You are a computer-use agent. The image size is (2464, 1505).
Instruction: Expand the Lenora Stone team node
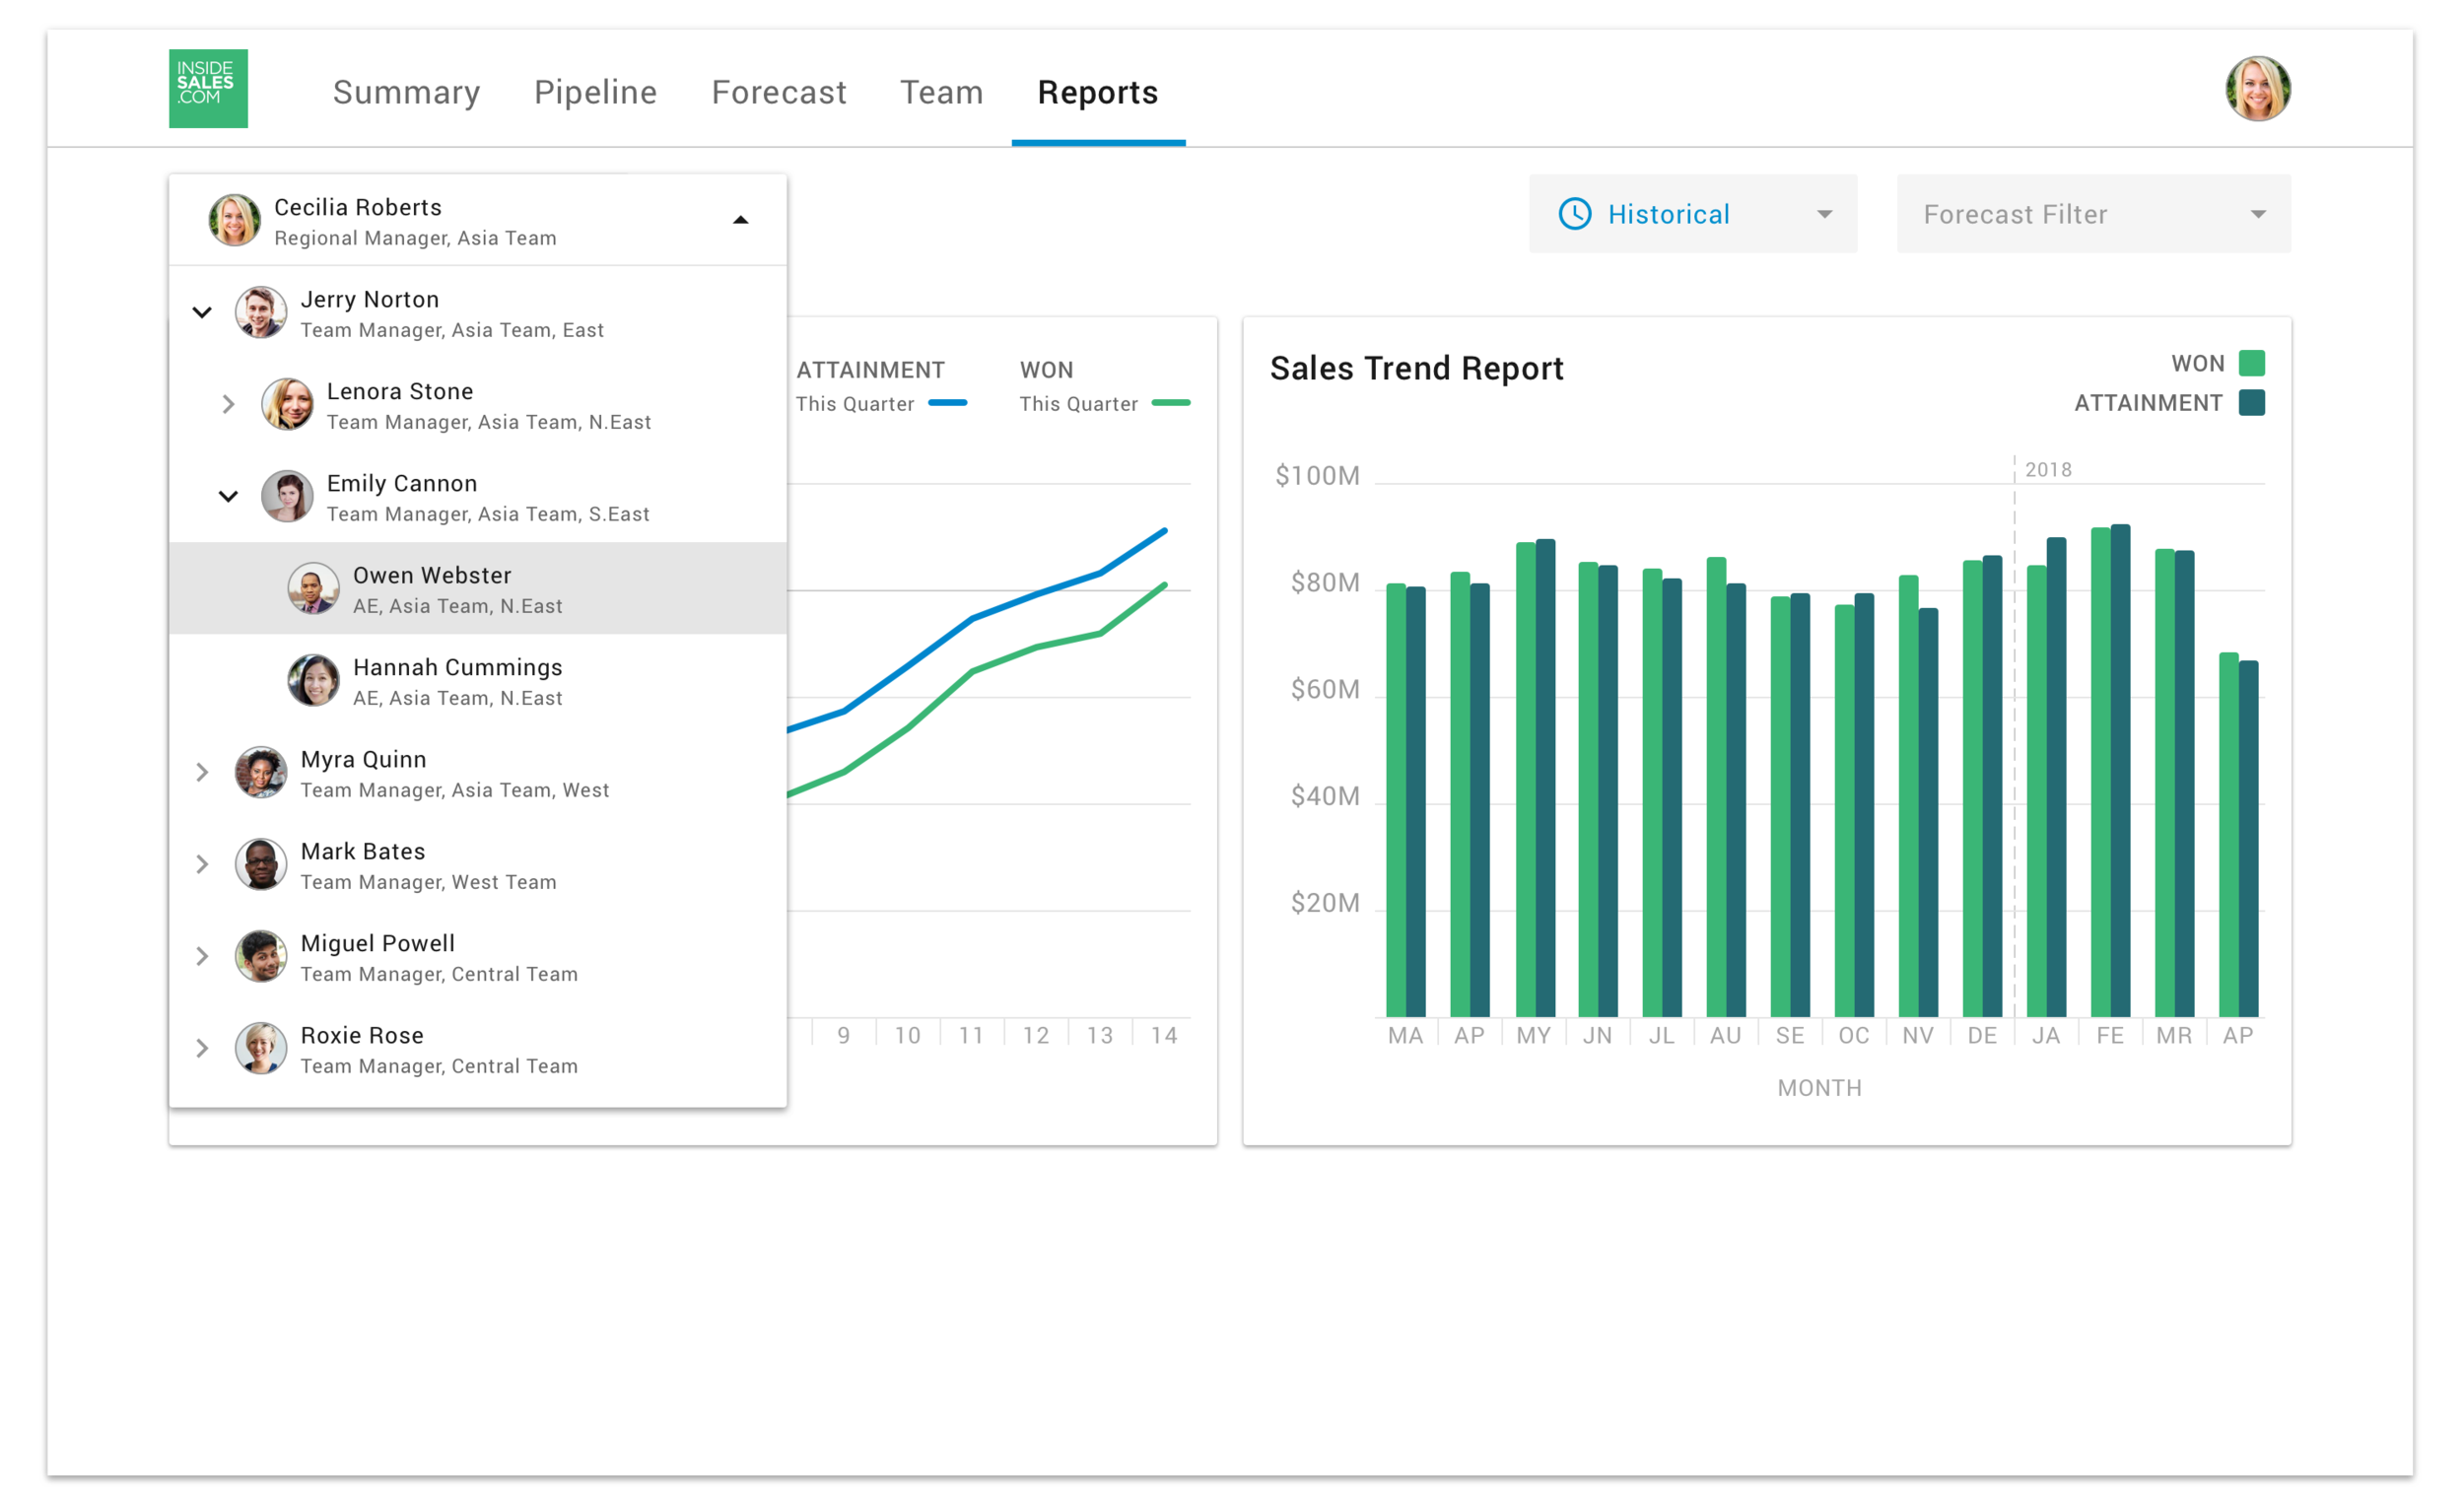[228, 405]
